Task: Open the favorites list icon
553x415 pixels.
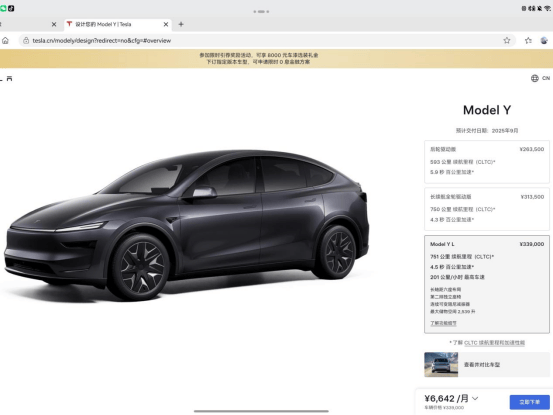Action: click(x=528, y=41)
